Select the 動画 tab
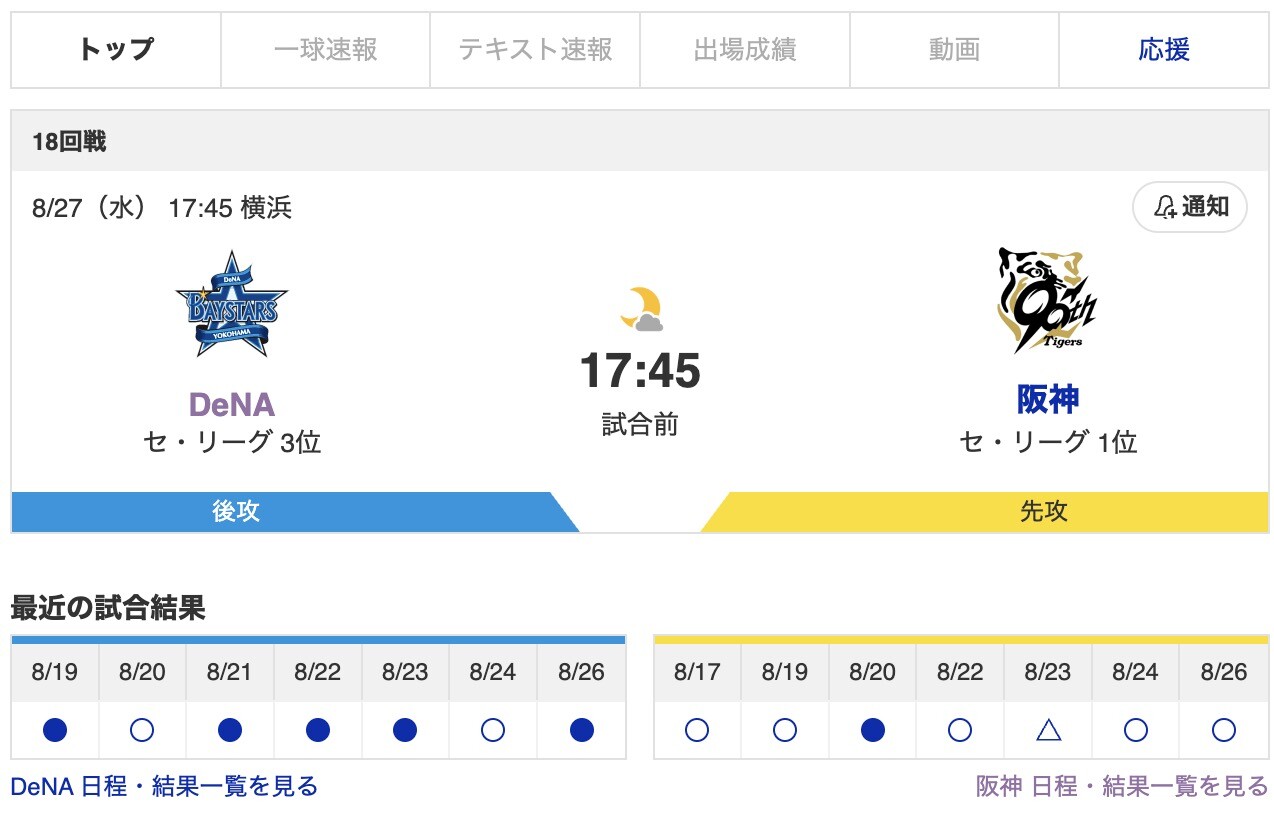This screenshot has width=1274, height=814. click(954, 50)
